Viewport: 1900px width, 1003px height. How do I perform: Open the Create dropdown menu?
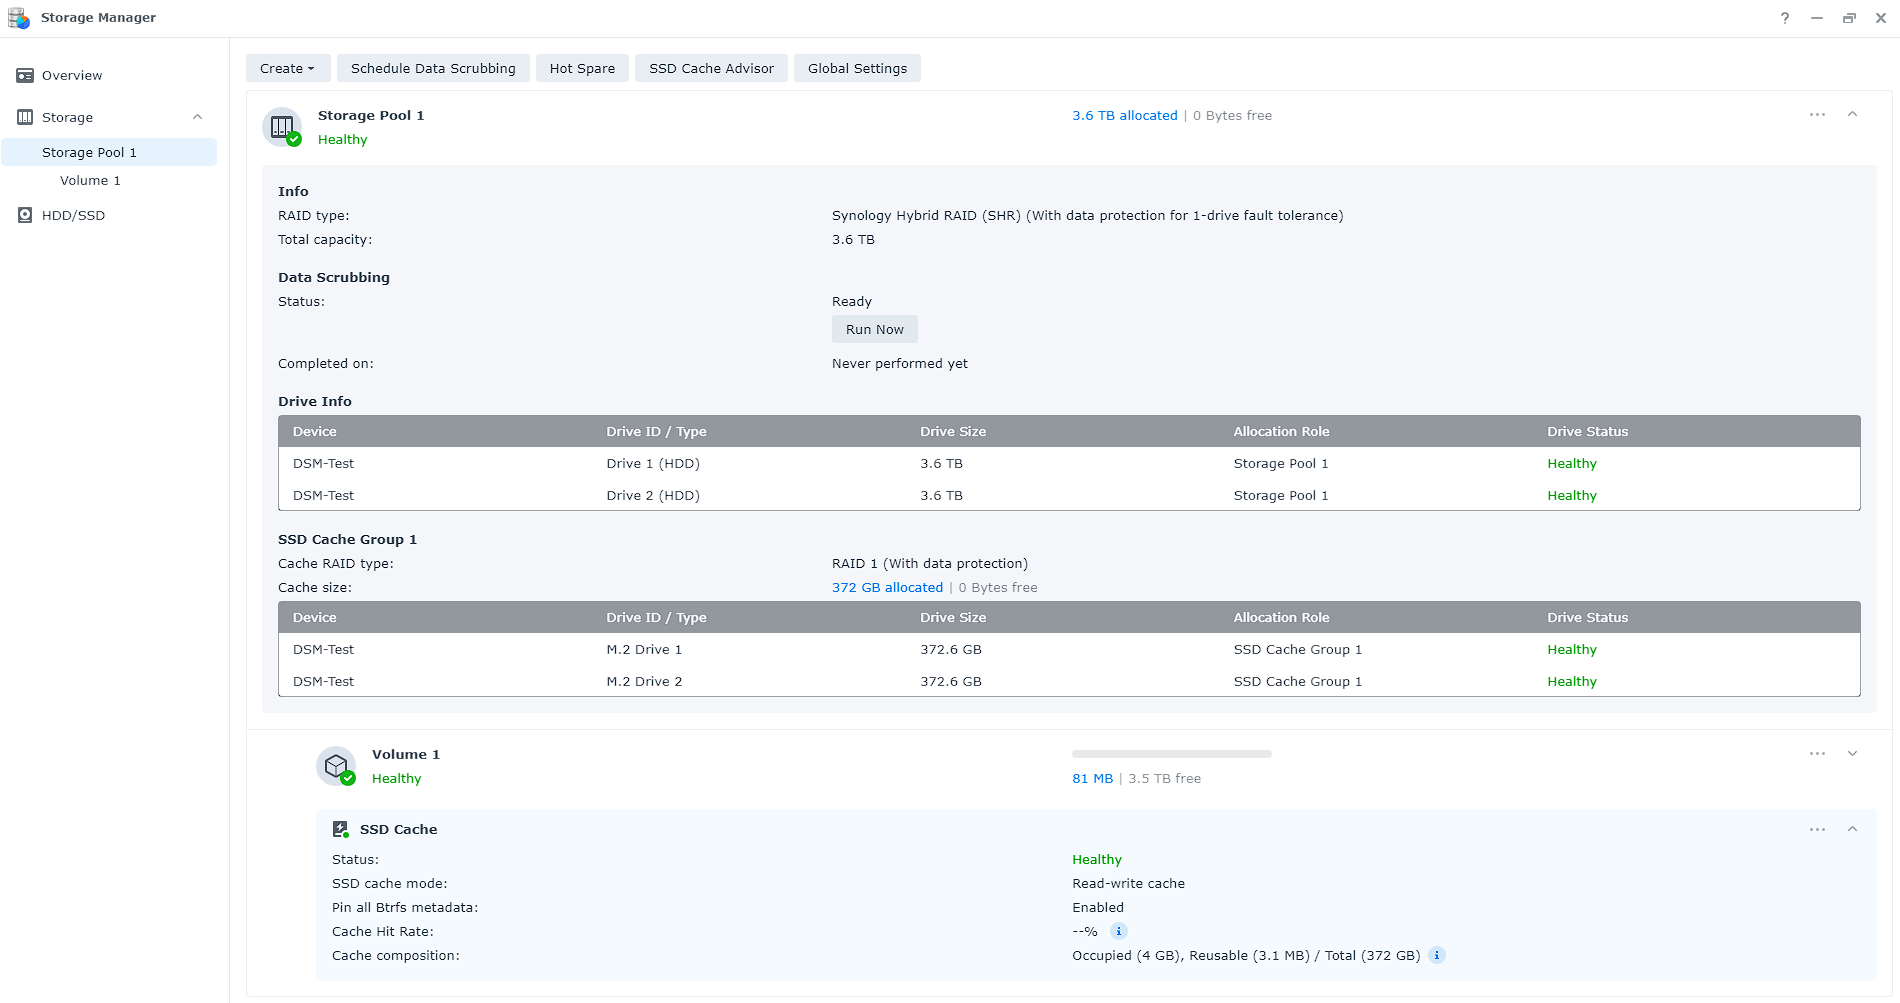click(287, 68)
